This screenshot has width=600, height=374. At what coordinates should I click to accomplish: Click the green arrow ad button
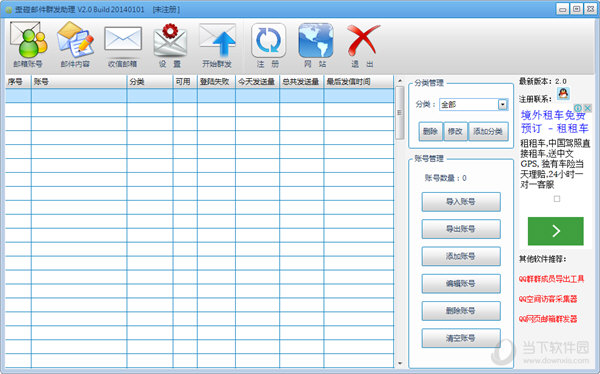coord(556,231)
